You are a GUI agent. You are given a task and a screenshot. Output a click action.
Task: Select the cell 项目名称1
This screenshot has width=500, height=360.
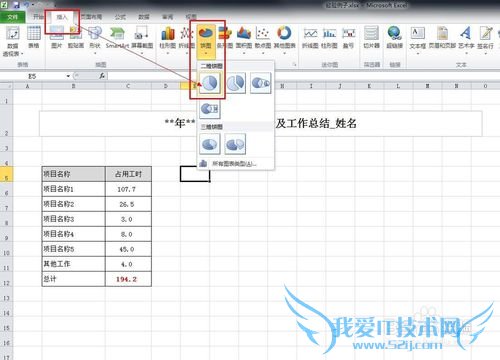coord(74,189)
